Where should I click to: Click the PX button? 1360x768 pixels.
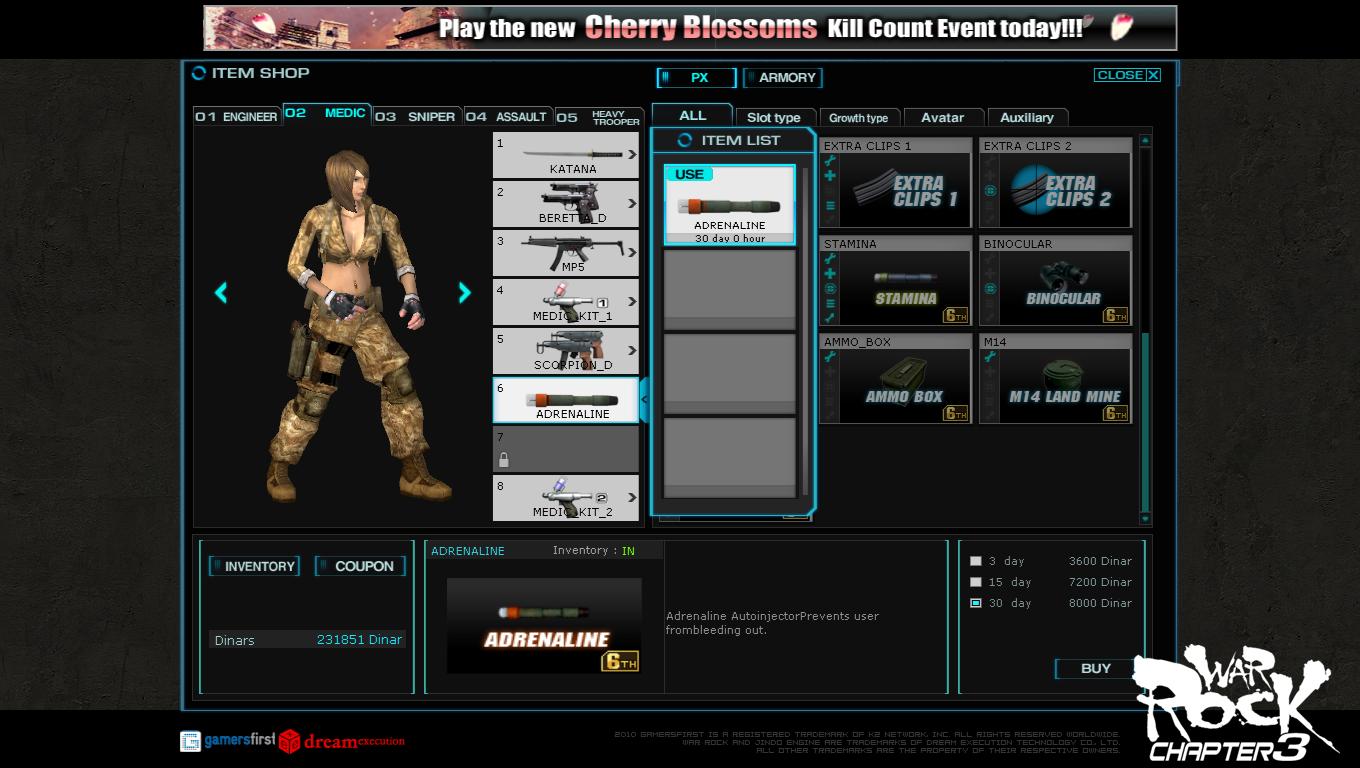click(697, 78)
